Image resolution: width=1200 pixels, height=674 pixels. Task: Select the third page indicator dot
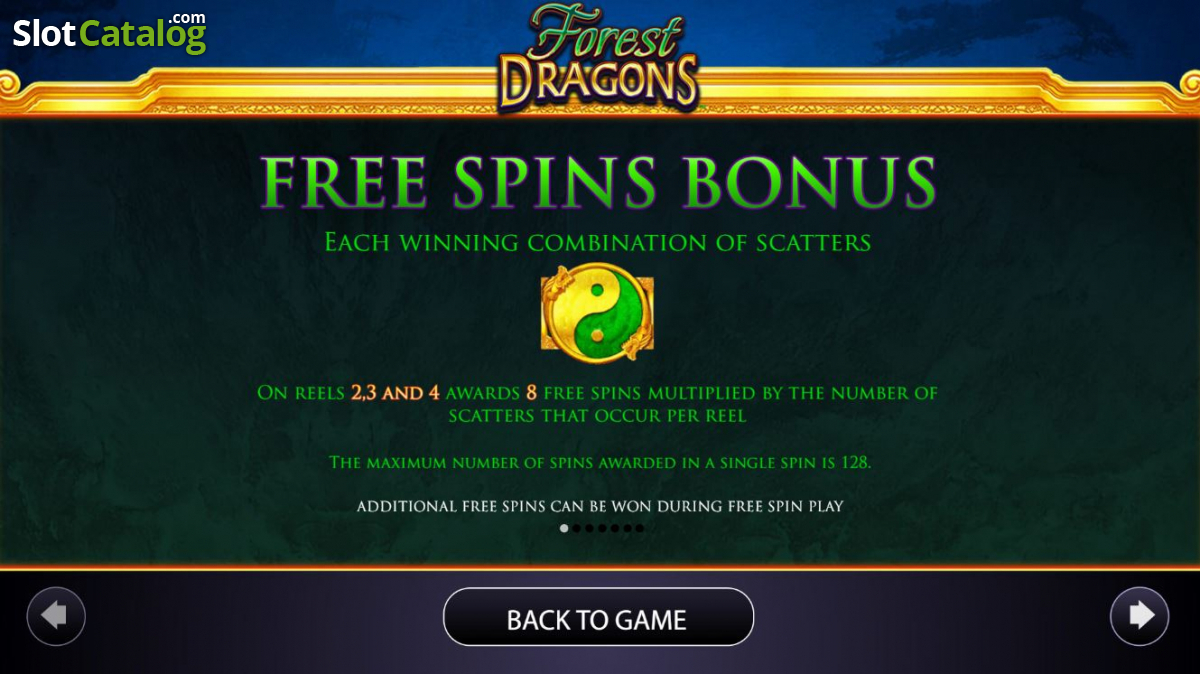pyautogui.click(x=589, y=528)
